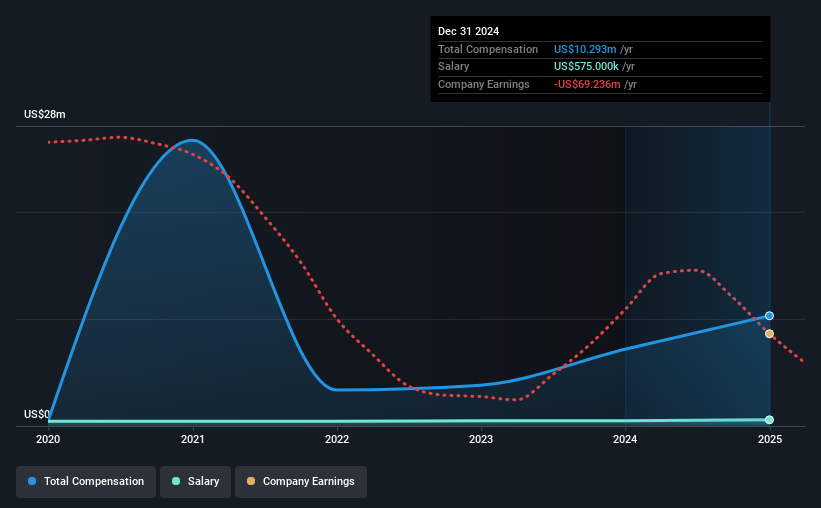
Task: Click the teal Salary data point at 2025
Action: [769, 419]
